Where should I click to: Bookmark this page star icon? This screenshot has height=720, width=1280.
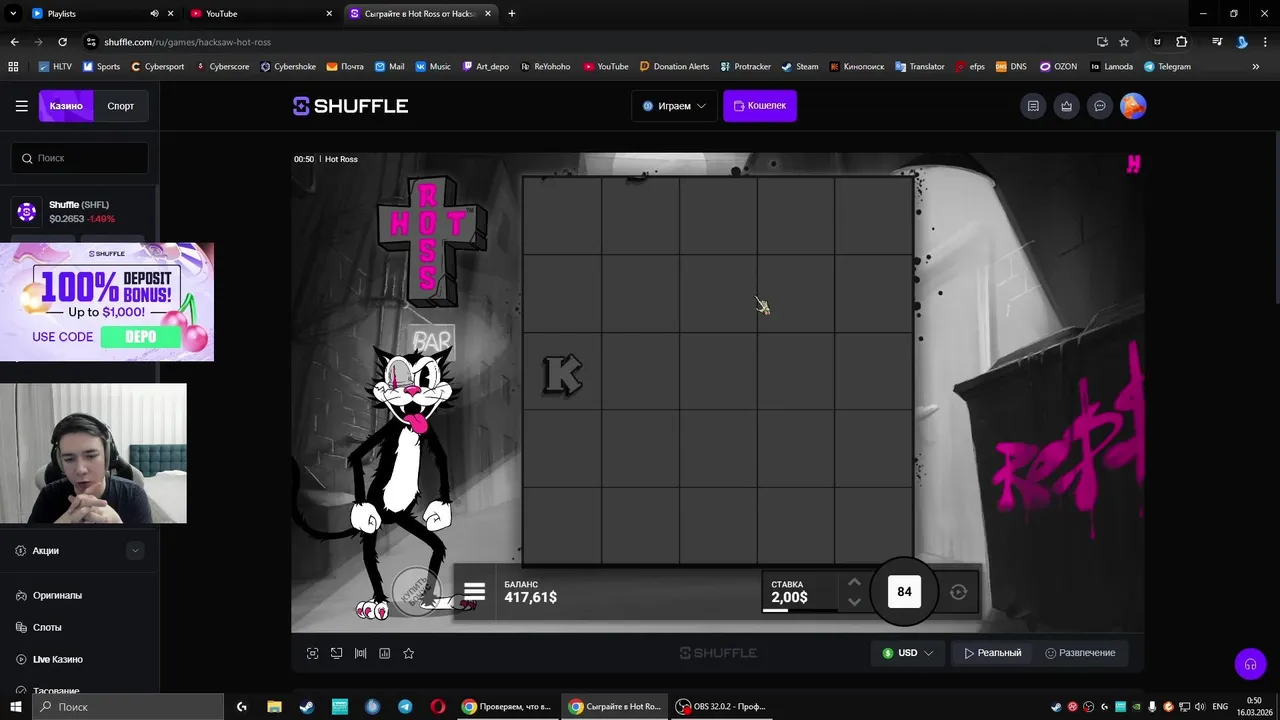pyautogui.click(x=1124, y=42)
